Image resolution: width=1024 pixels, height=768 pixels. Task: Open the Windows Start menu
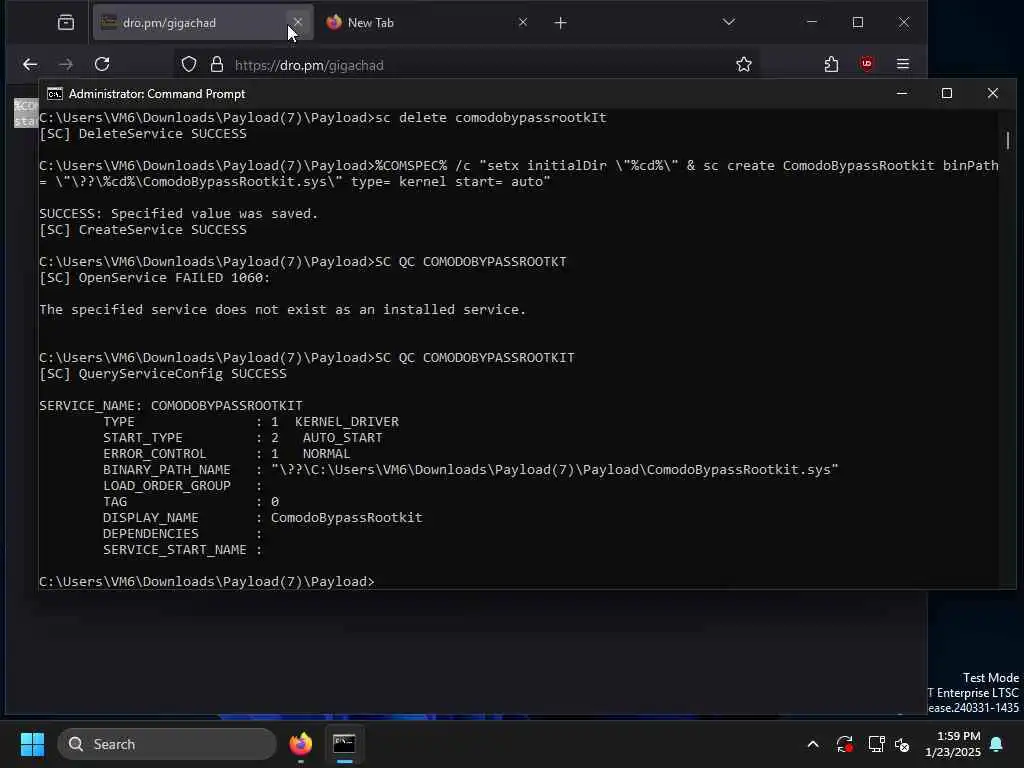32,744
